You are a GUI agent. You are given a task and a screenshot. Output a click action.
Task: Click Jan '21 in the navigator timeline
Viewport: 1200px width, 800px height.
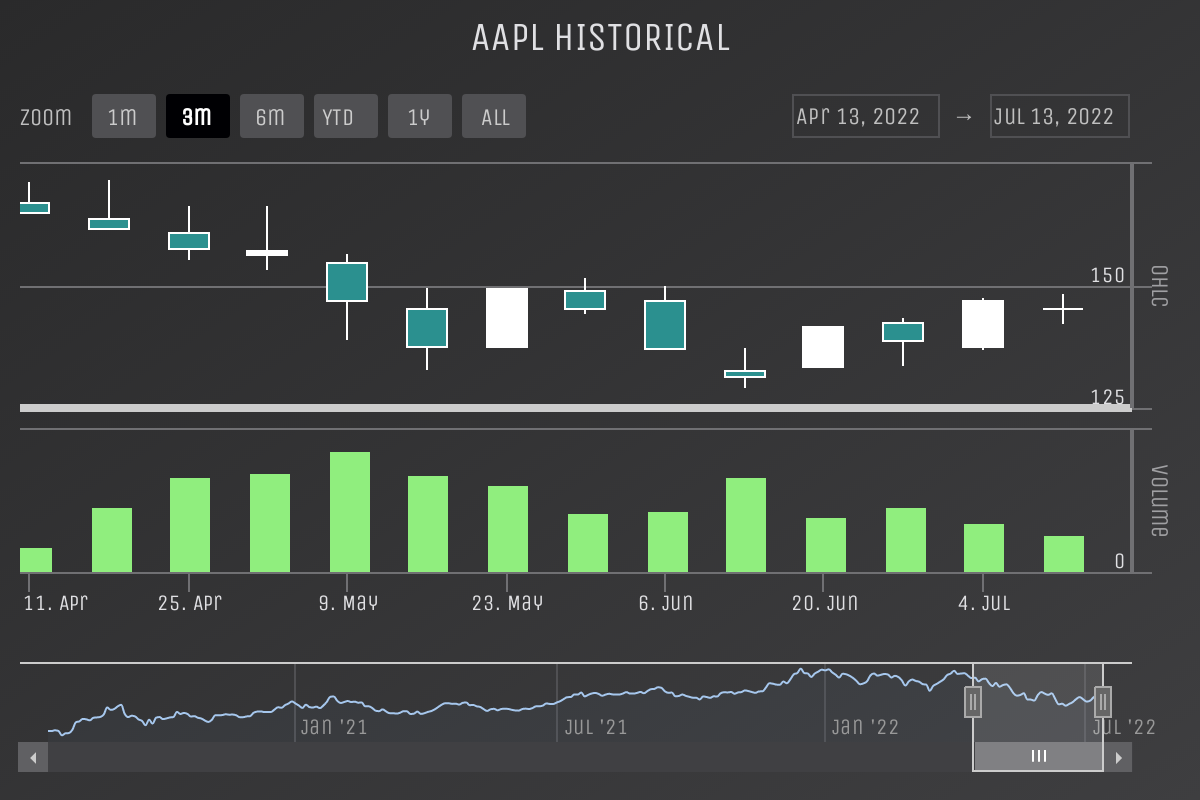[334, 727]
